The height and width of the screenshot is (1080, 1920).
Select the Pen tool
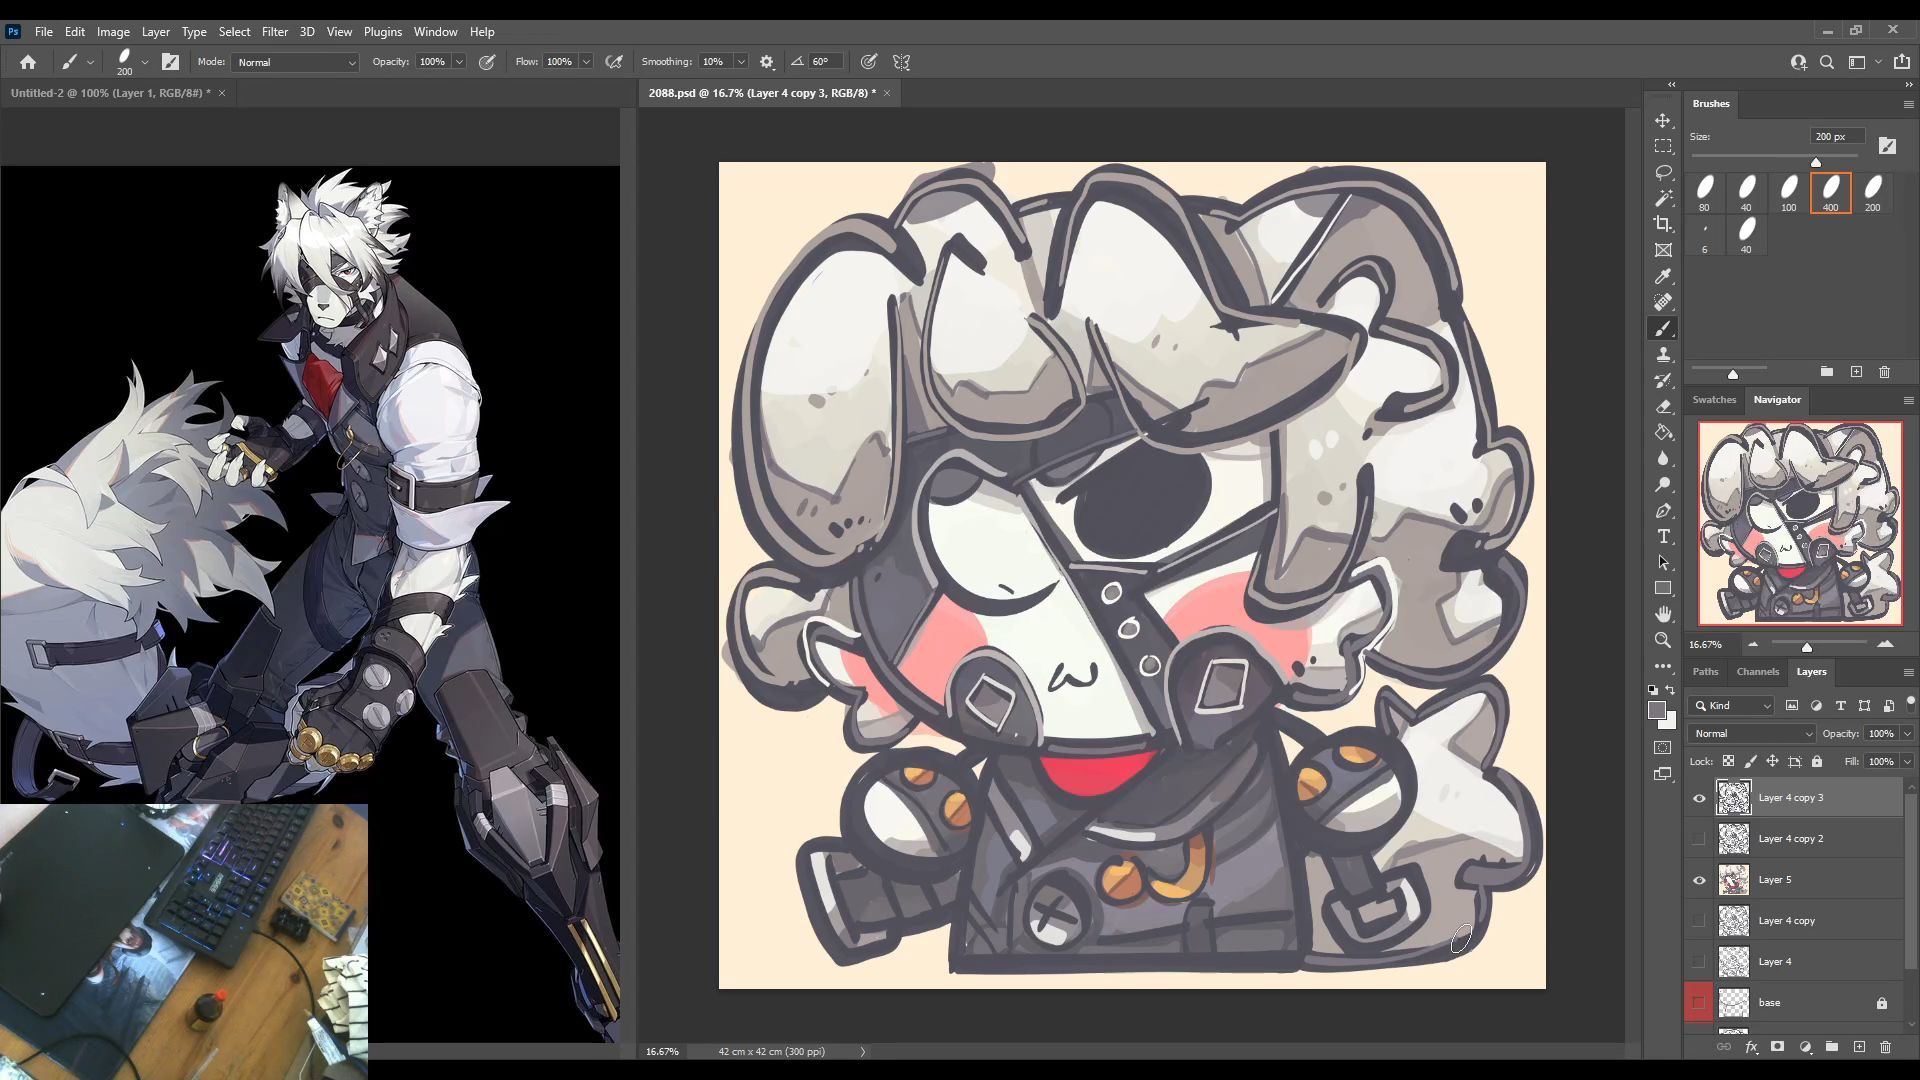pos(1663,510)
